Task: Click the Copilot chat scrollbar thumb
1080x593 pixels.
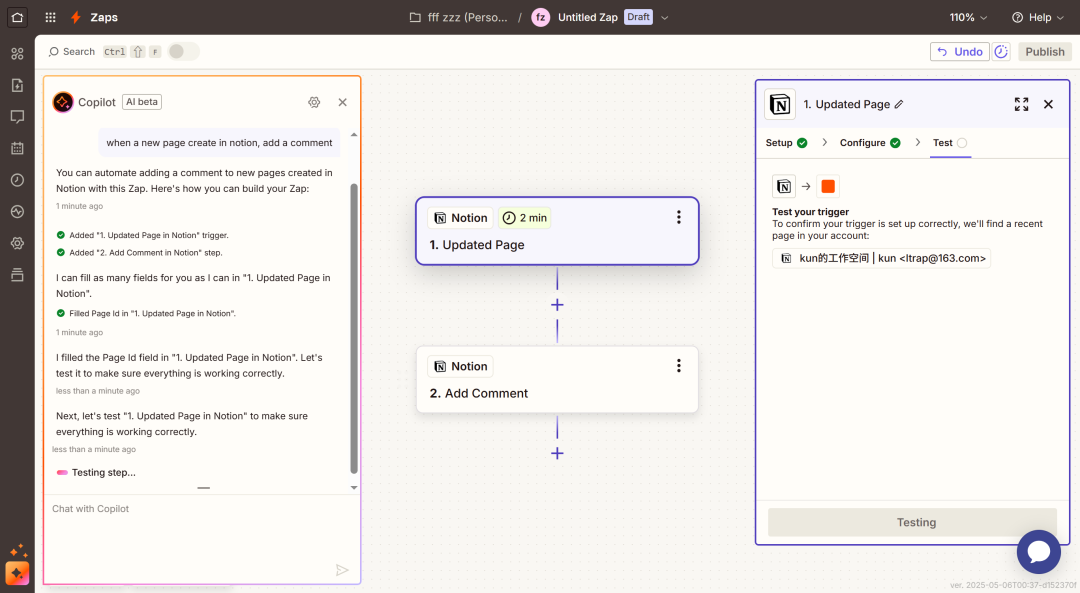Action: pyautogui.click(x=354, y=329)
